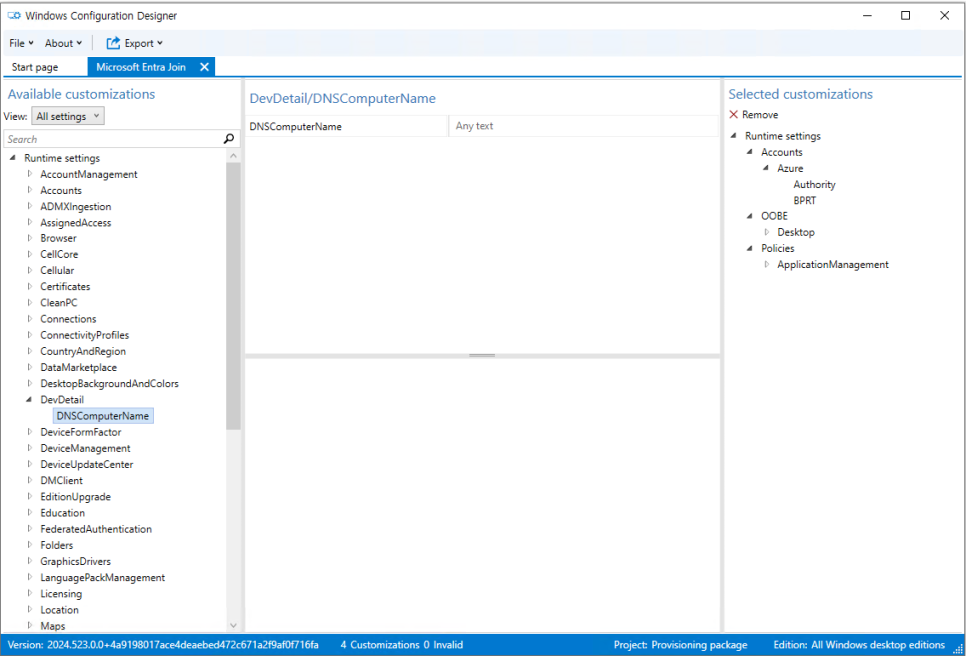
Task: Select Education tree item
Action: pos(63,512)
